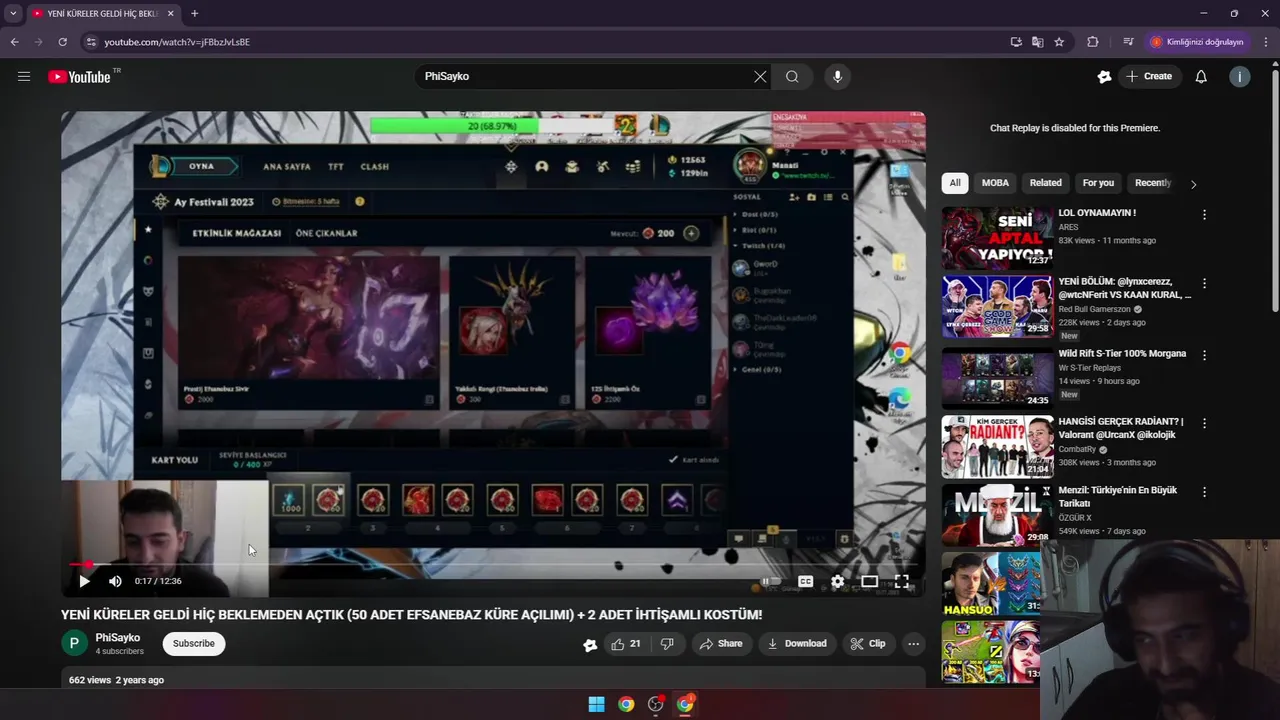The height and width of the screenshot is (720, 1280).
Task: Open HANGİSİ GERÇEK RADİANT video title
Action: point(1121,428)
